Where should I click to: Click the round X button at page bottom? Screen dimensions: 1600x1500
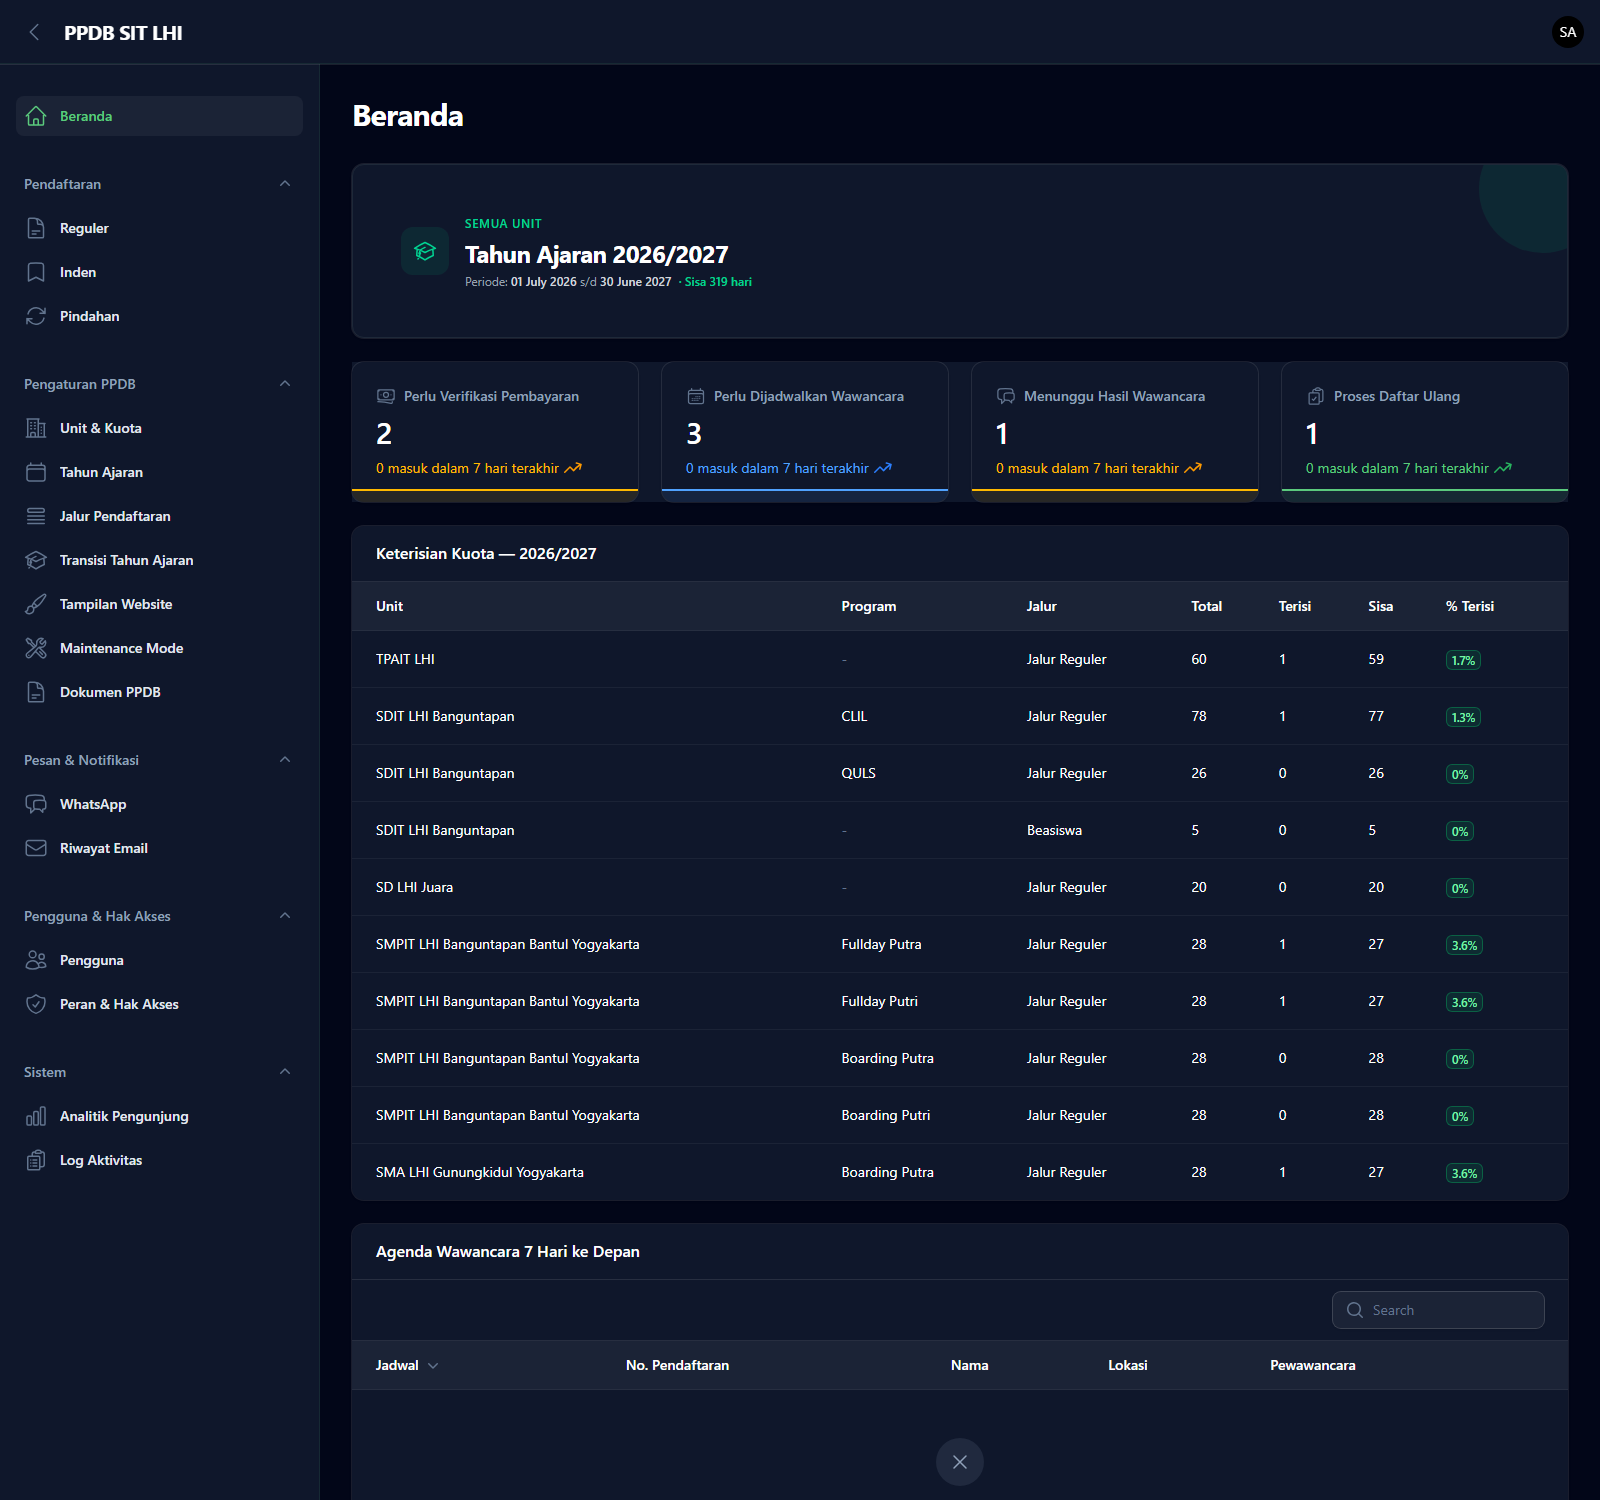coord(960,1462)
